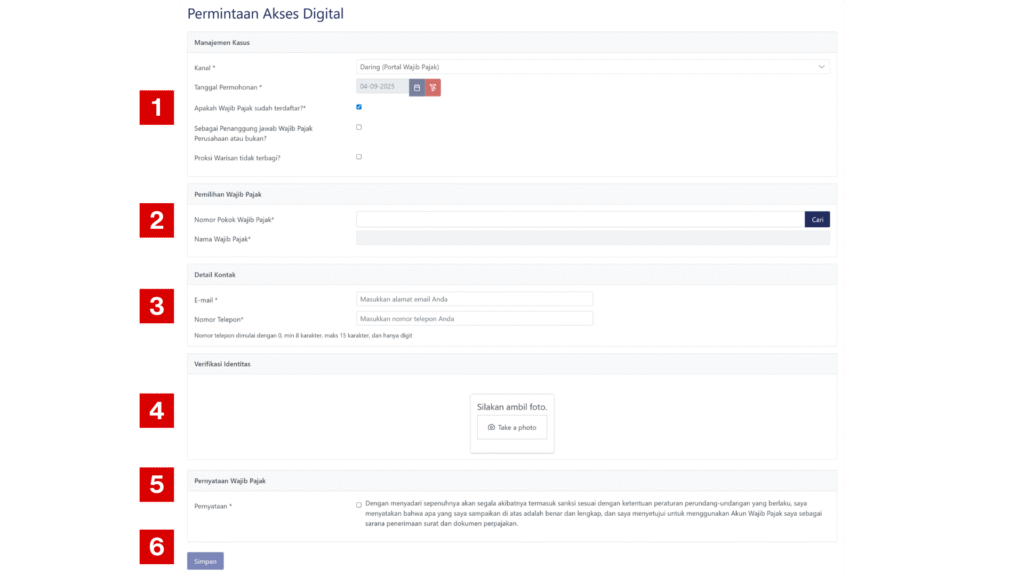Check the Pernyataan agreement checkbox
This screenshot has width=1024, height=576.
[359, 505]
